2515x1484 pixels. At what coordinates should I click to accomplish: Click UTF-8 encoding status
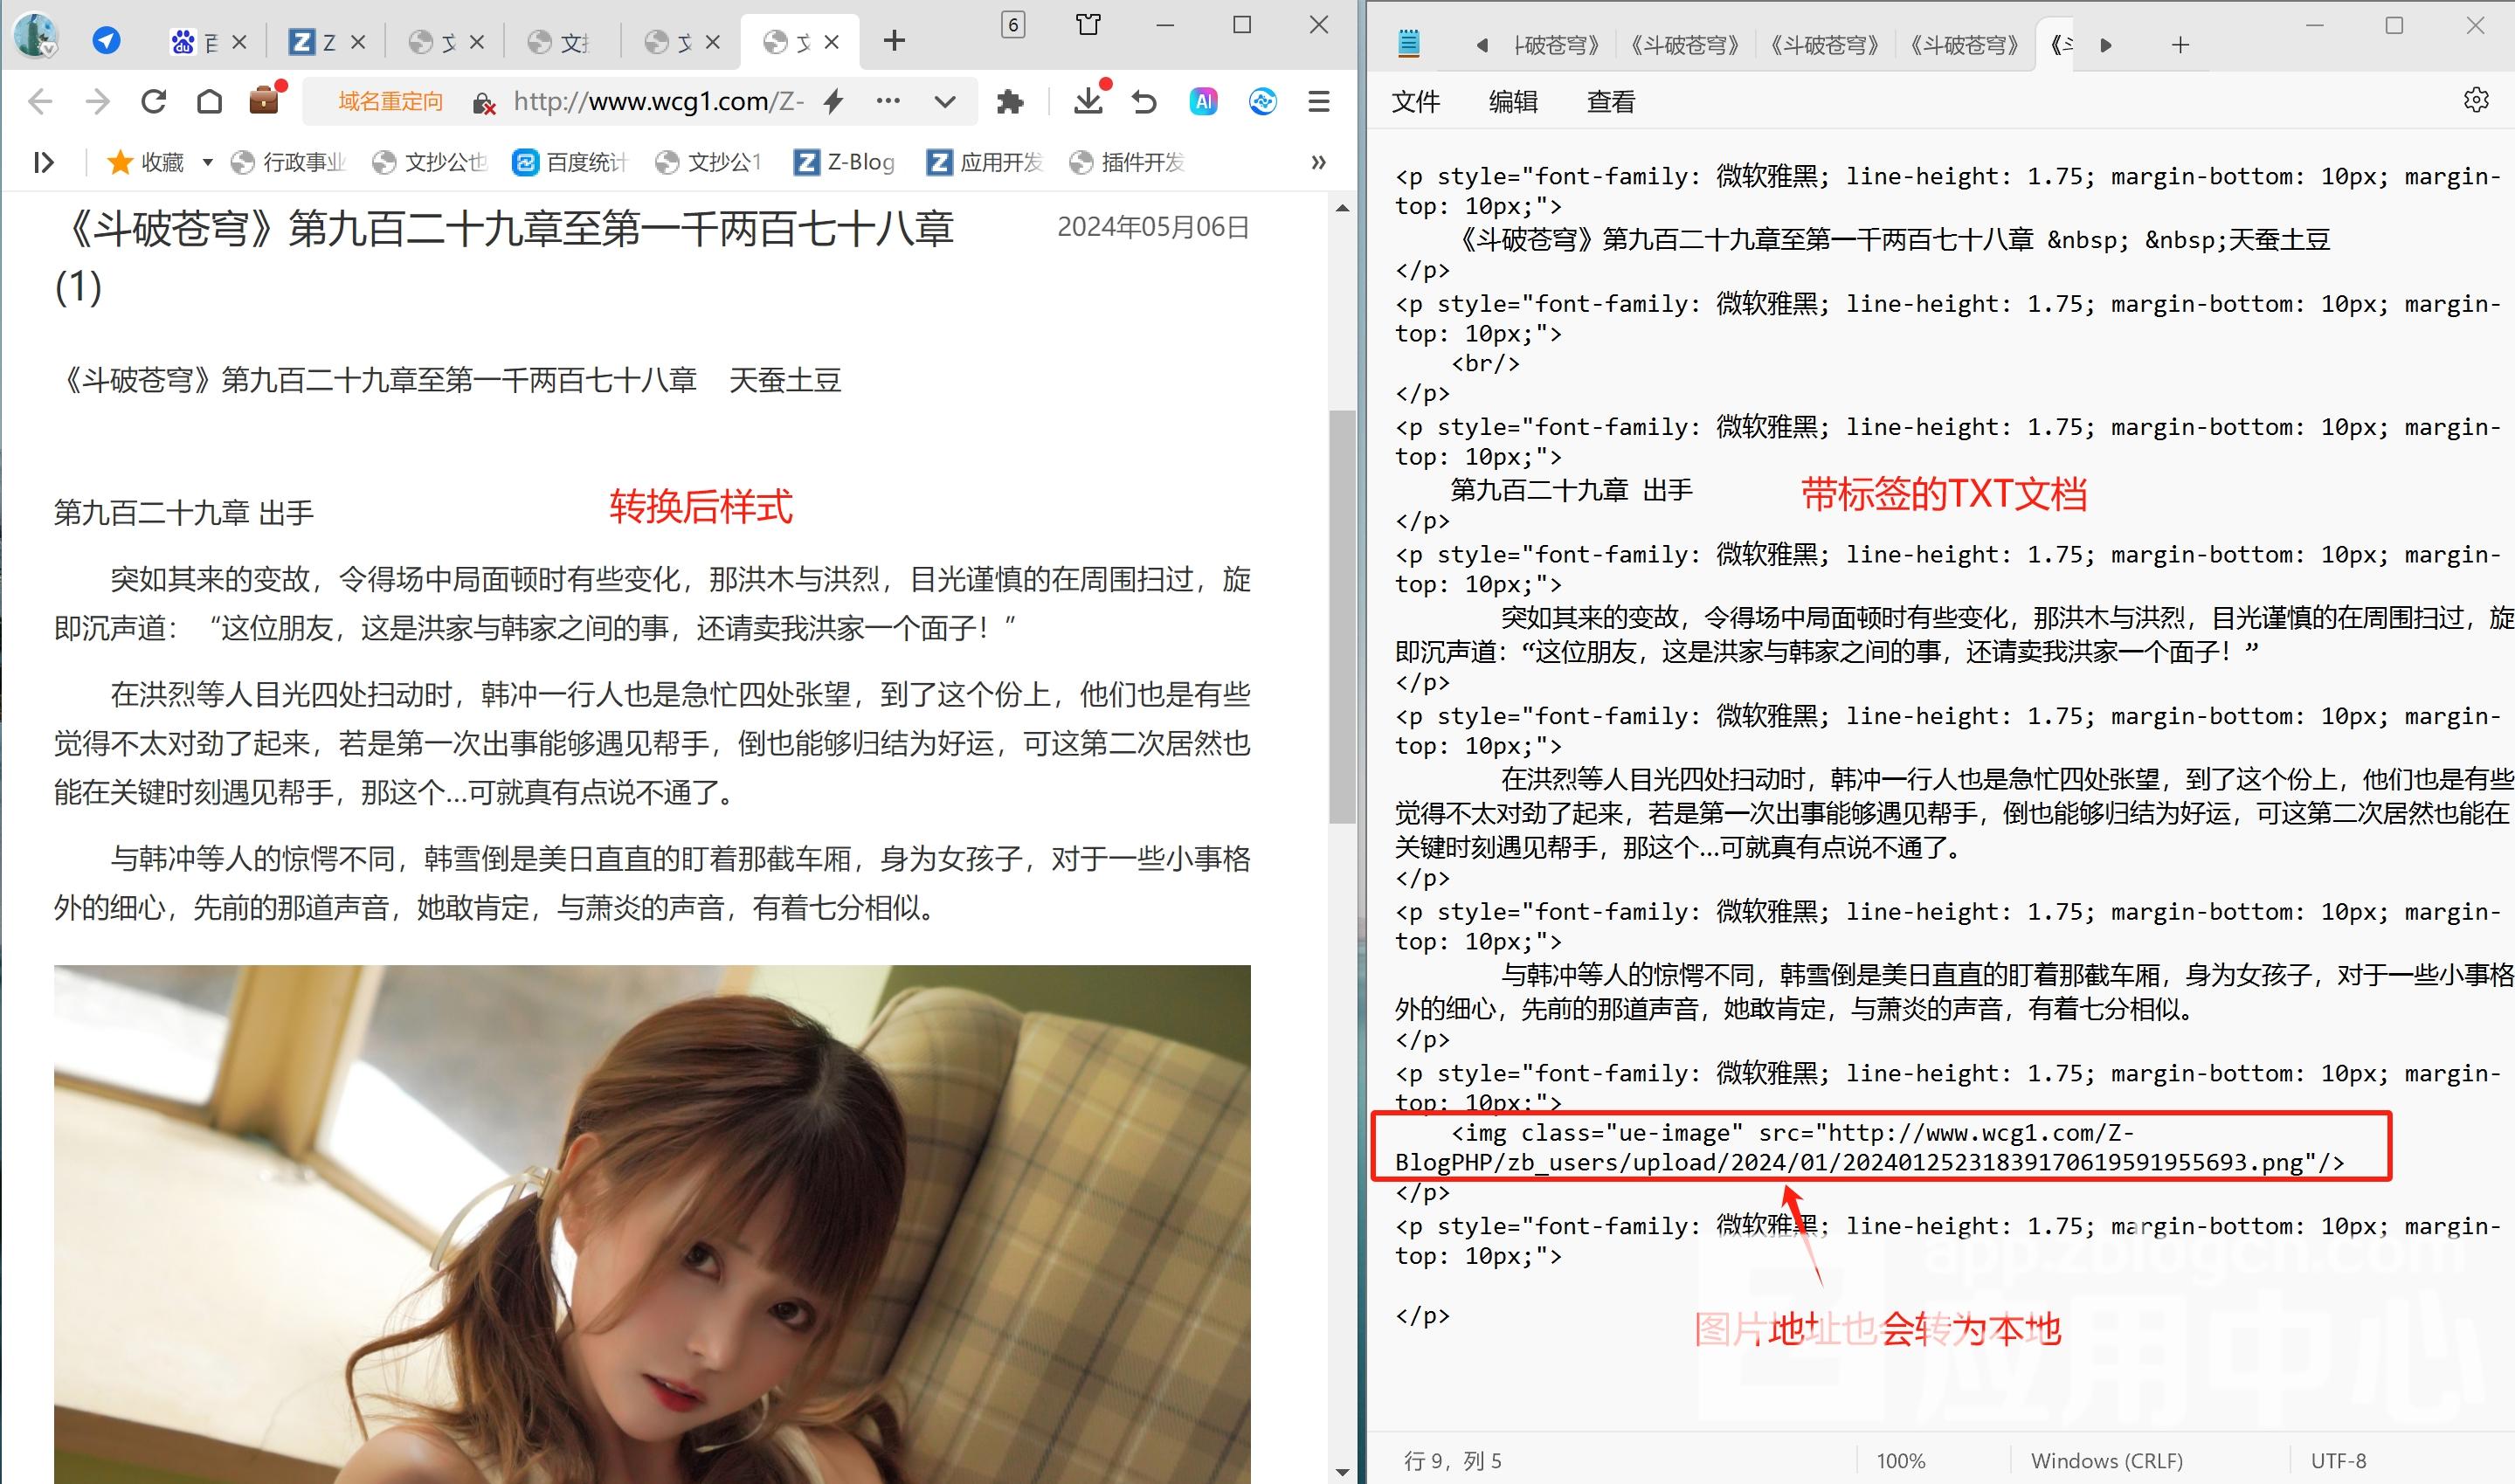2338,1460
